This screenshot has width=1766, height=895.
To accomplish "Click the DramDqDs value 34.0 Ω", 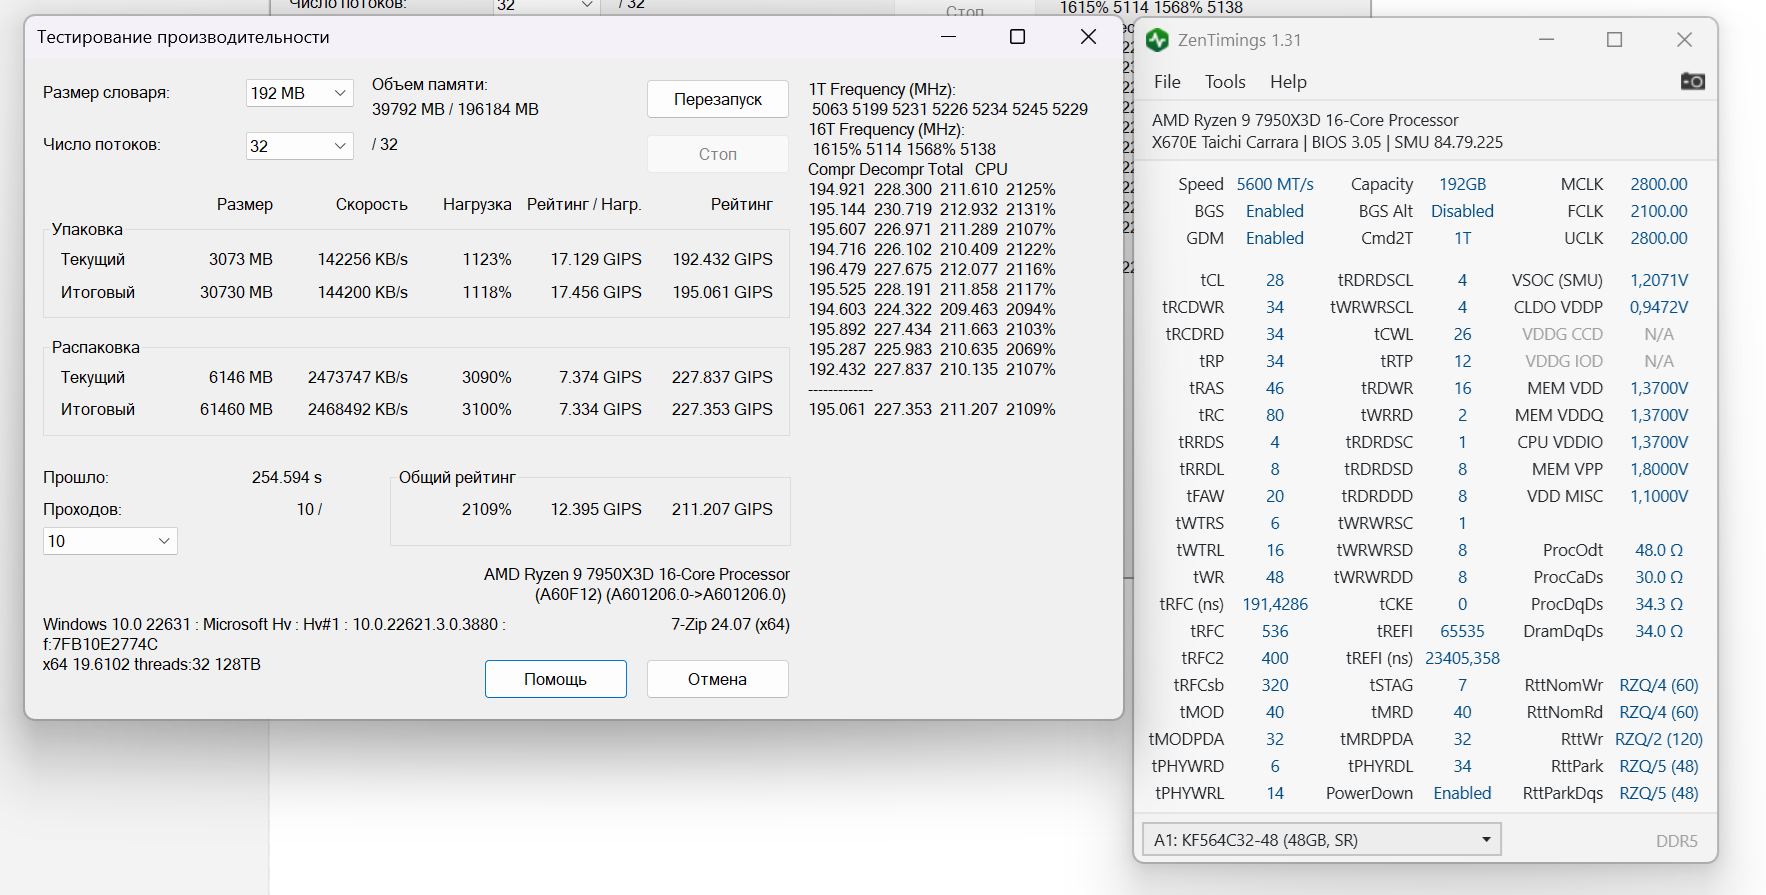I will (x=1659, y=631).
